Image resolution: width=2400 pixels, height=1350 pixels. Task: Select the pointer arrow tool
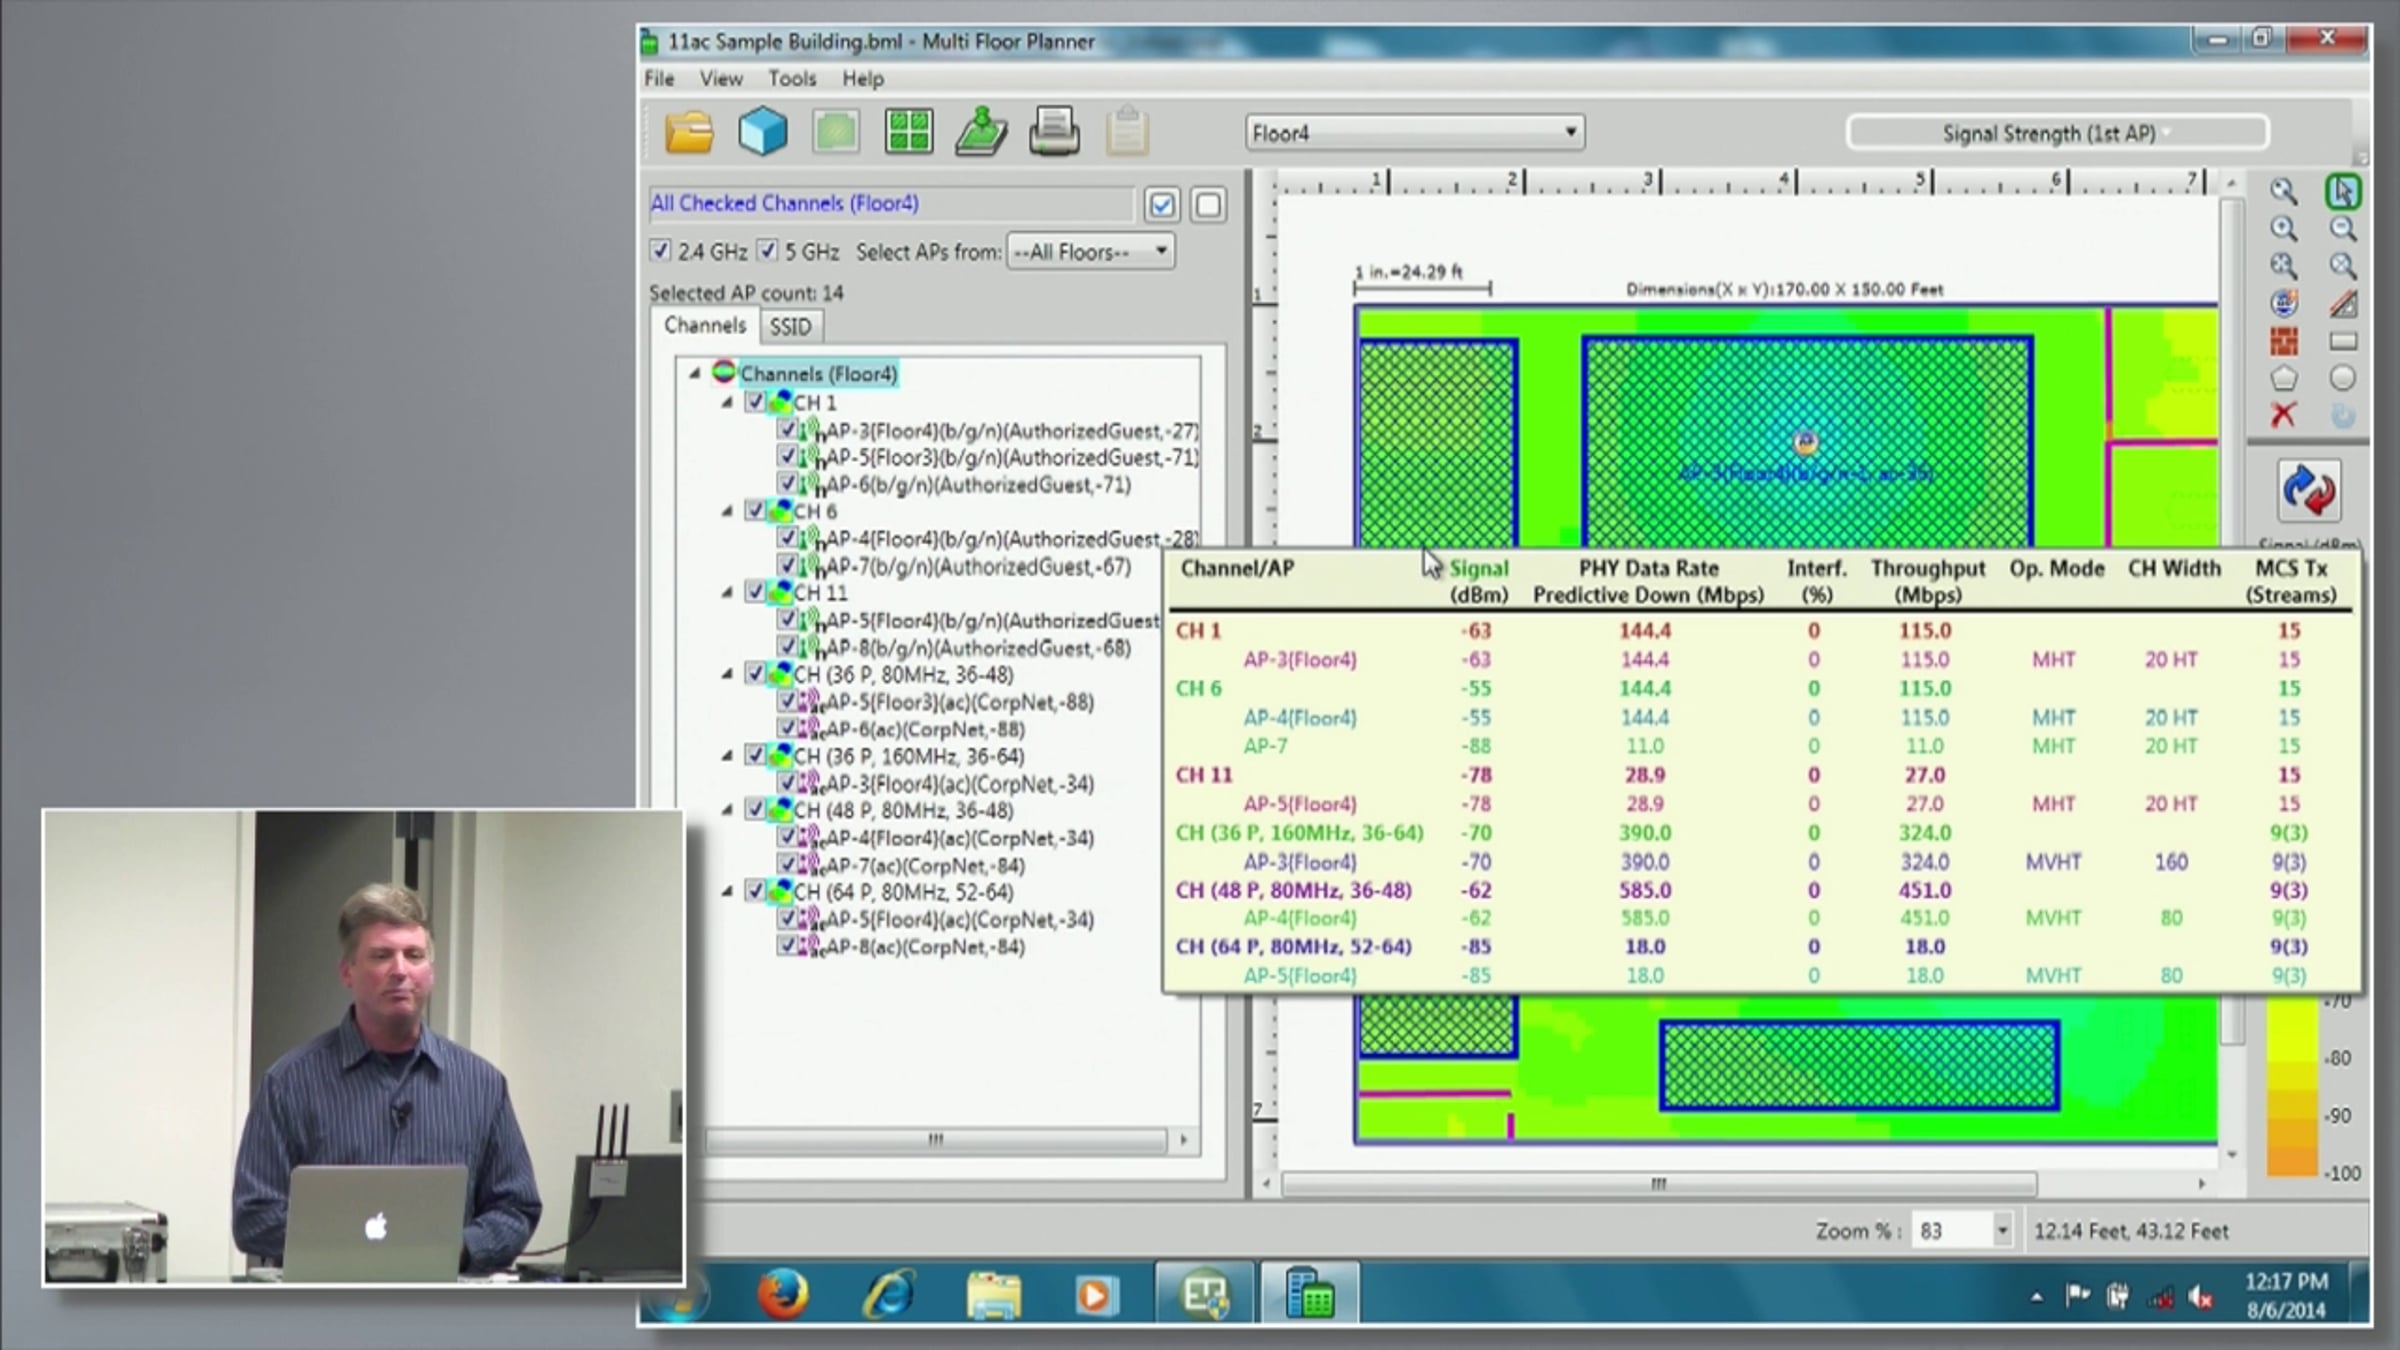click(2343, 191)
